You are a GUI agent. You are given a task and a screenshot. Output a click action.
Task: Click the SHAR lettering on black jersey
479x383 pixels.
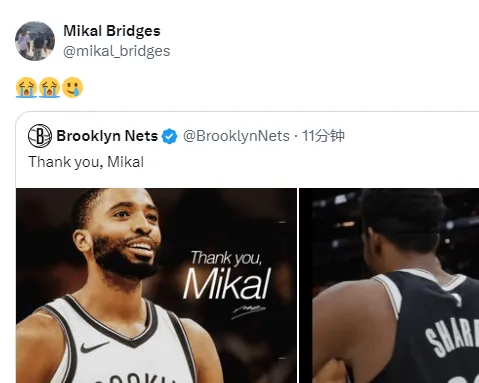point(453,337)
